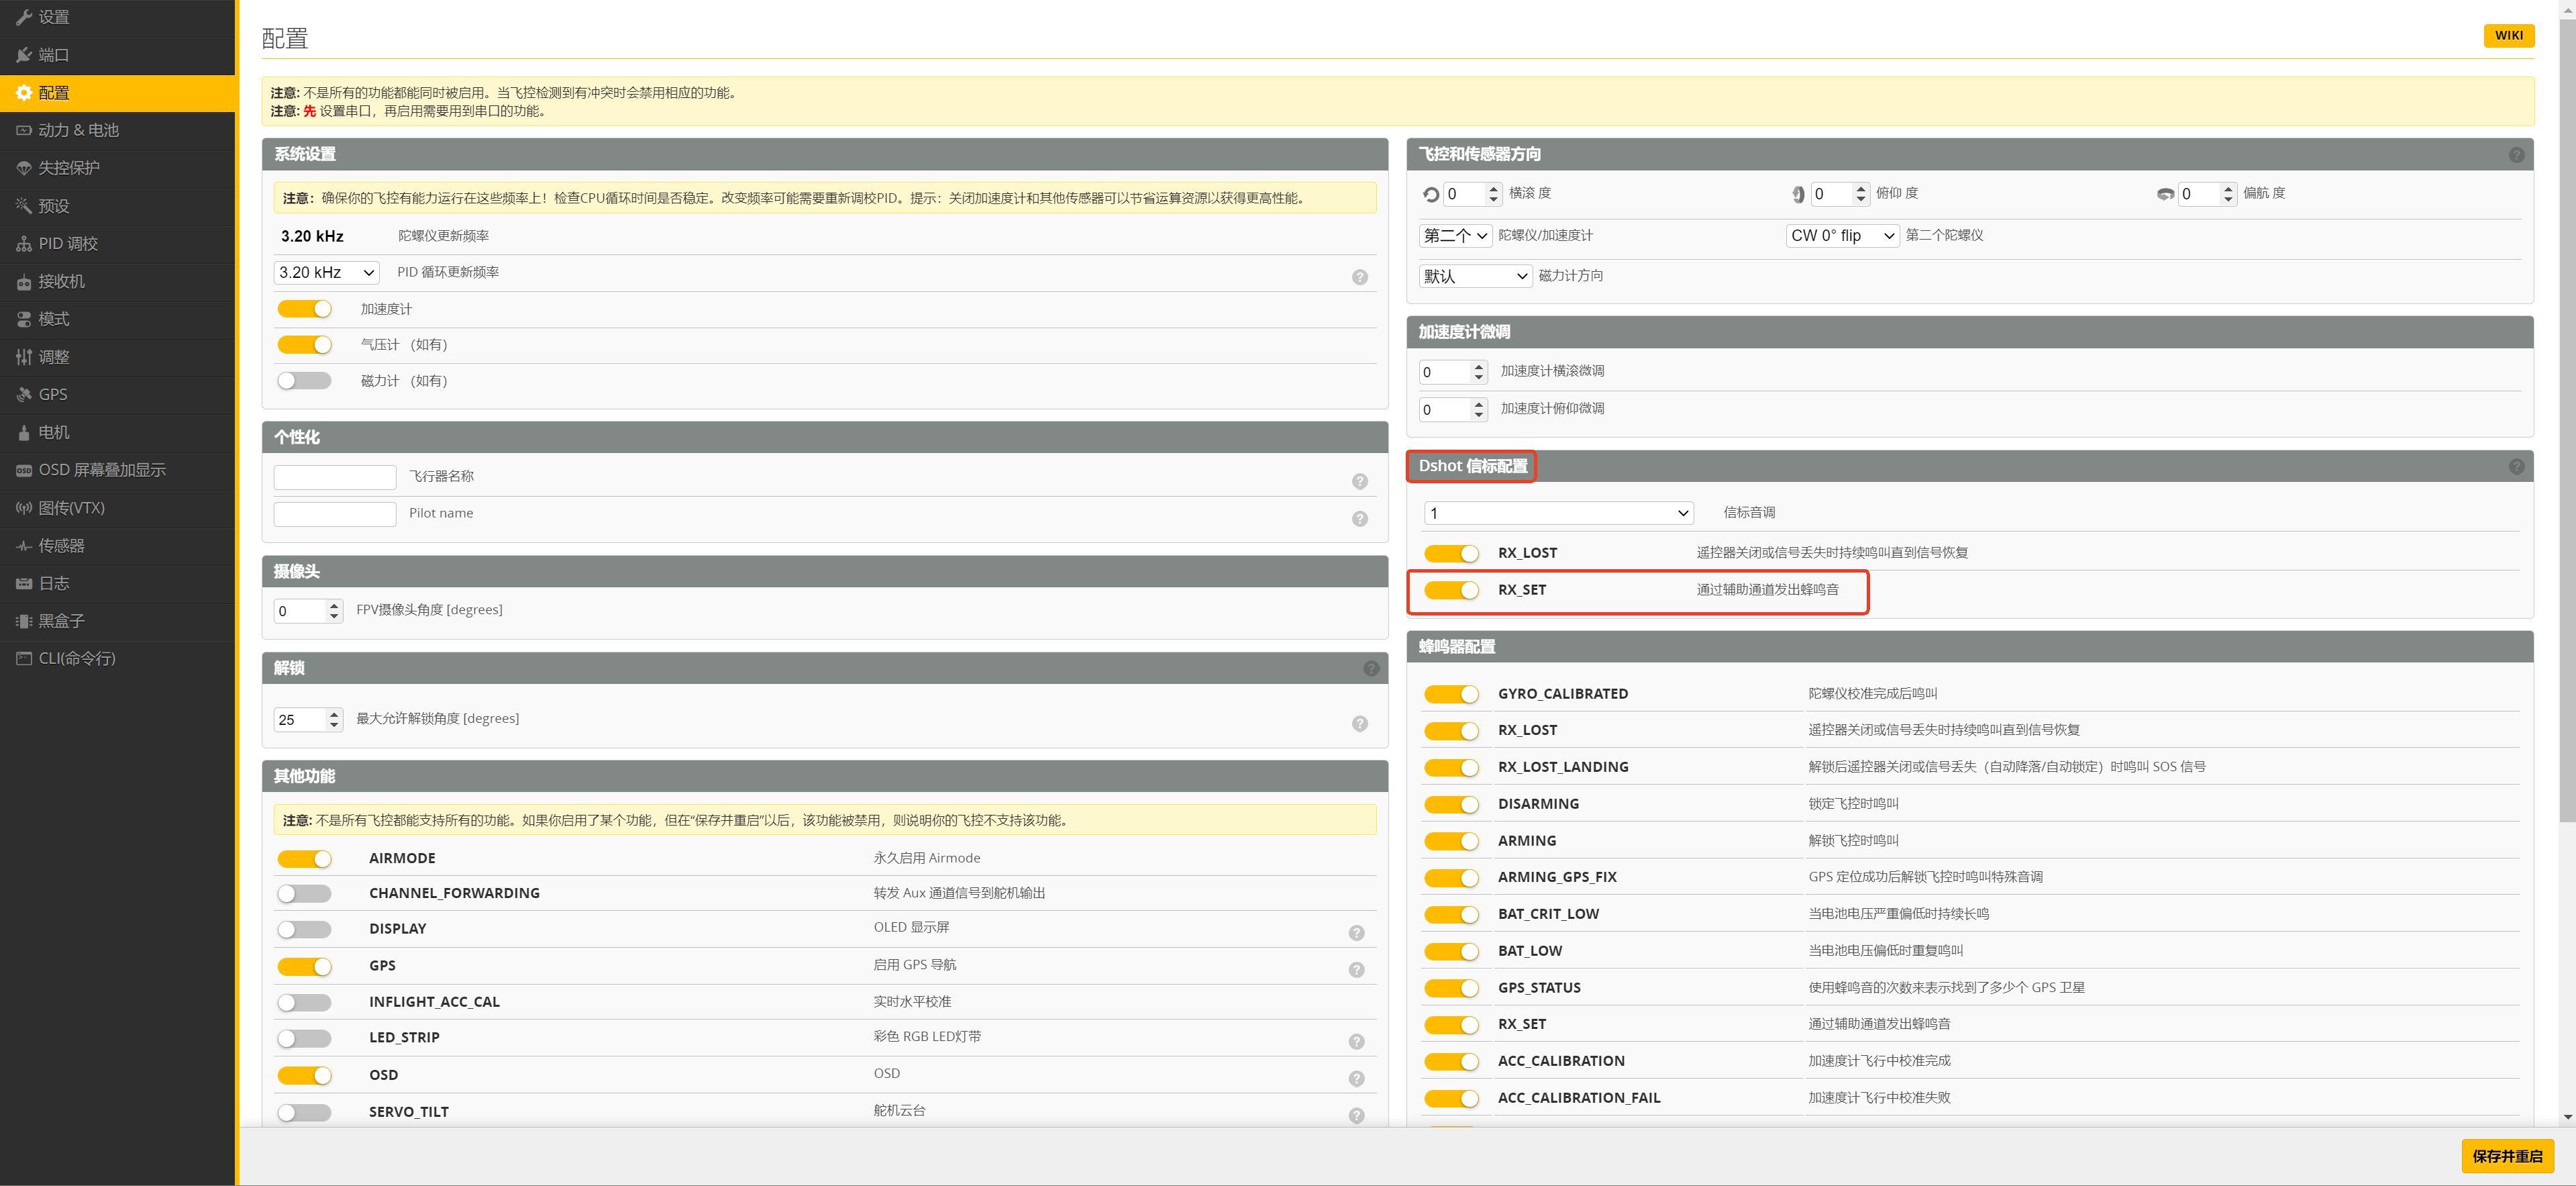Click the 模式 icon in sidebar
2576x1186 pixels.
click(x=24, y=319)
